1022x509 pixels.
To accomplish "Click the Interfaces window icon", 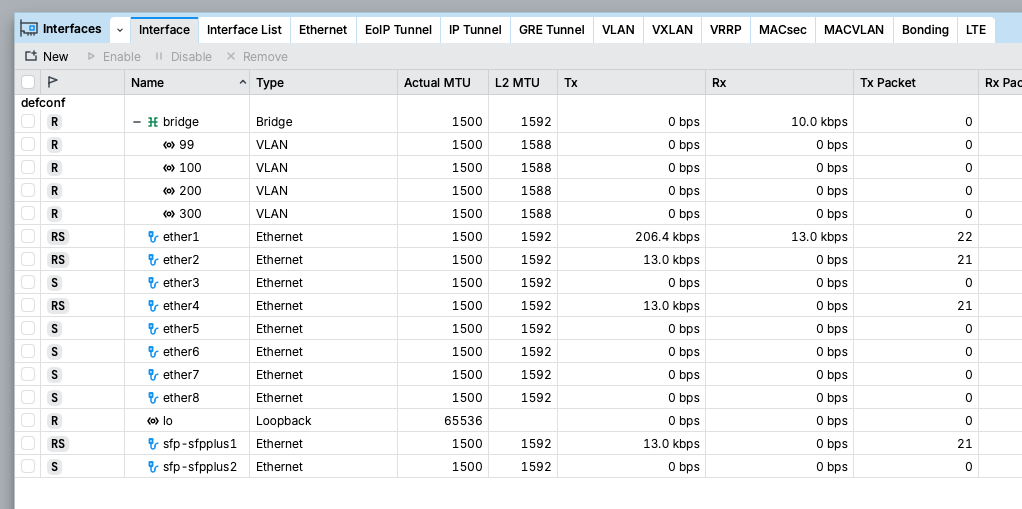I will pyautogui.click(x=29, y=29).
